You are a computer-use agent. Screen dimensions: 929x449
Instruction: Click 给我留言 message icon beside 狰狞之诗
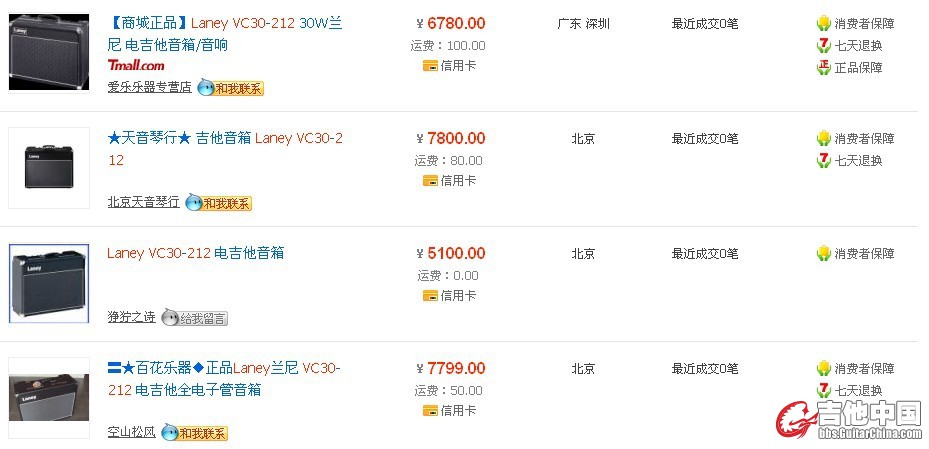[194, 318]
